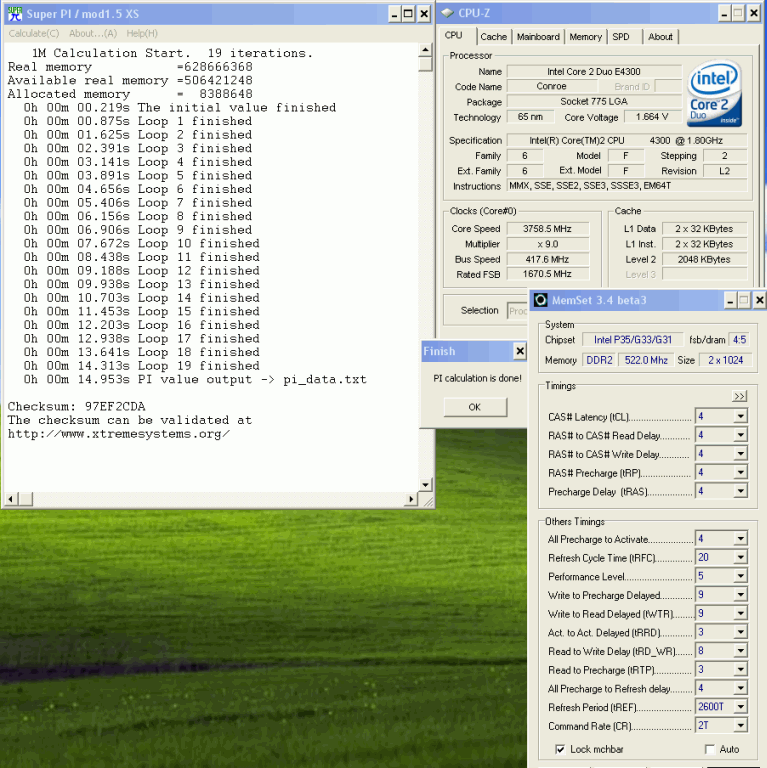
Task: Click the Super PI vertical scrollbar down arrow
Action: tap(425, 485)
